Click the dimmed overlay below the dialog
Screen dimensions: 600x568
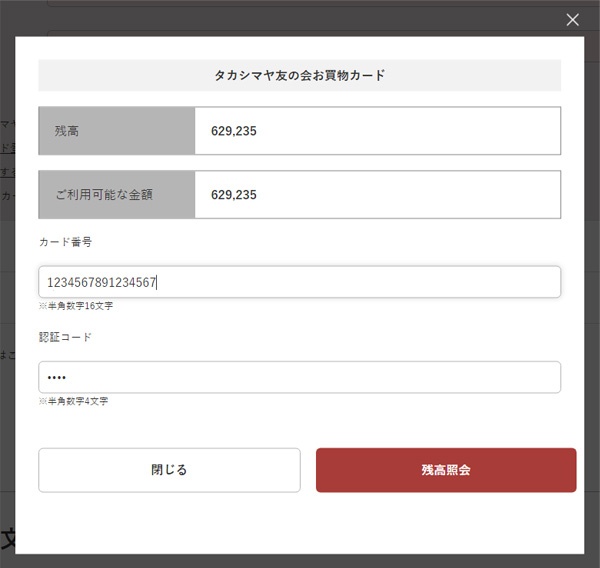pos(300,560)
